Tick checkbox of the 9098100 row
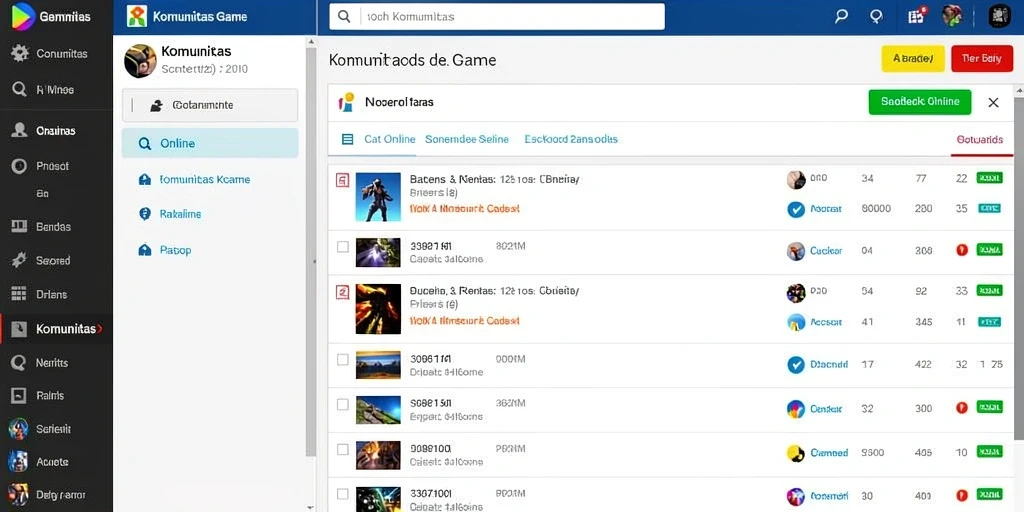The height and width of the screenshot is (512, 1024). tap(342, 449)
